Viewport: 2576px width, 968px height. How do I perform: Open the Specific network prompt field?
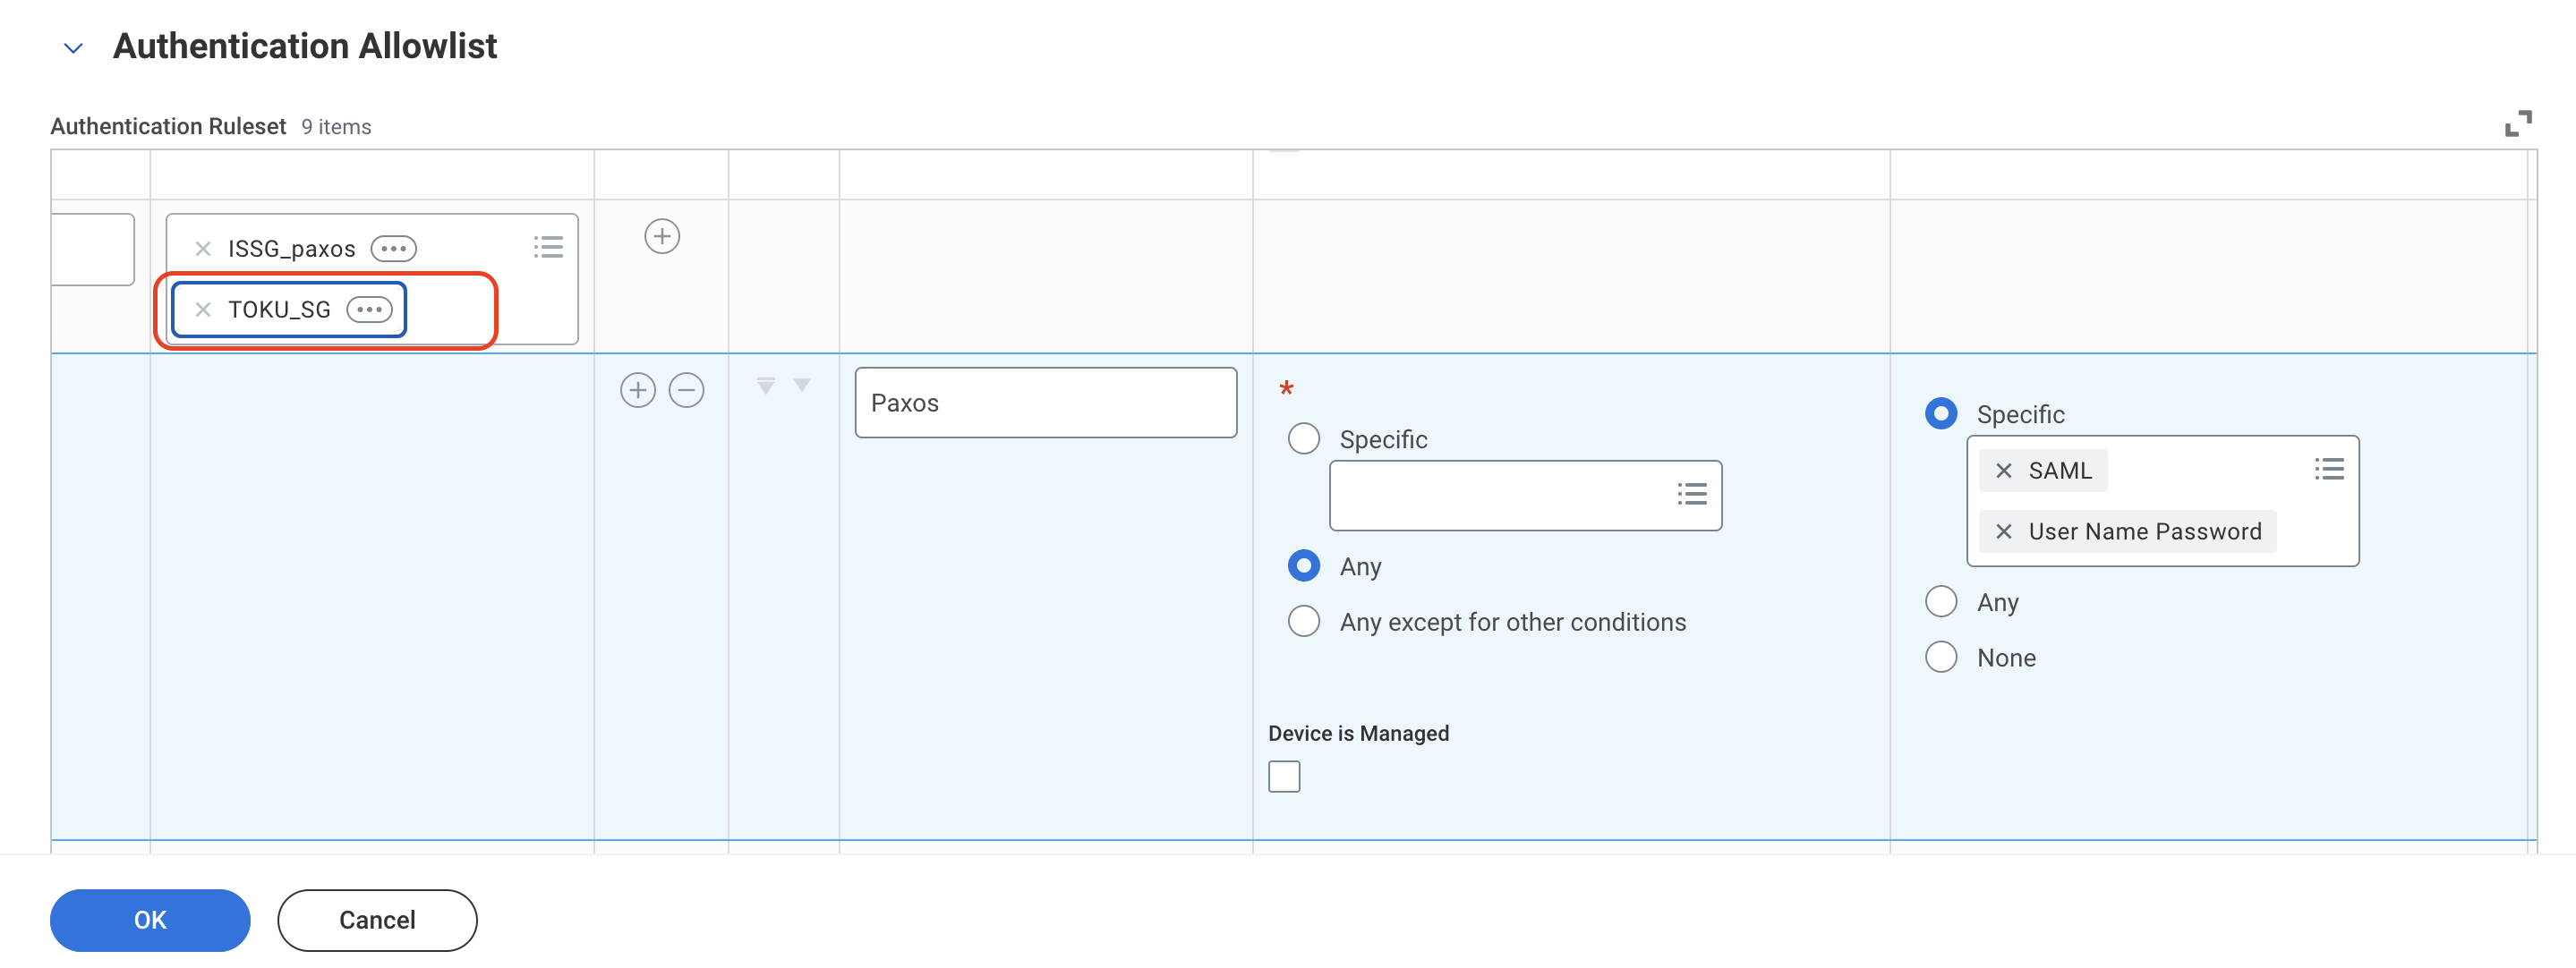click(1525, 495)
